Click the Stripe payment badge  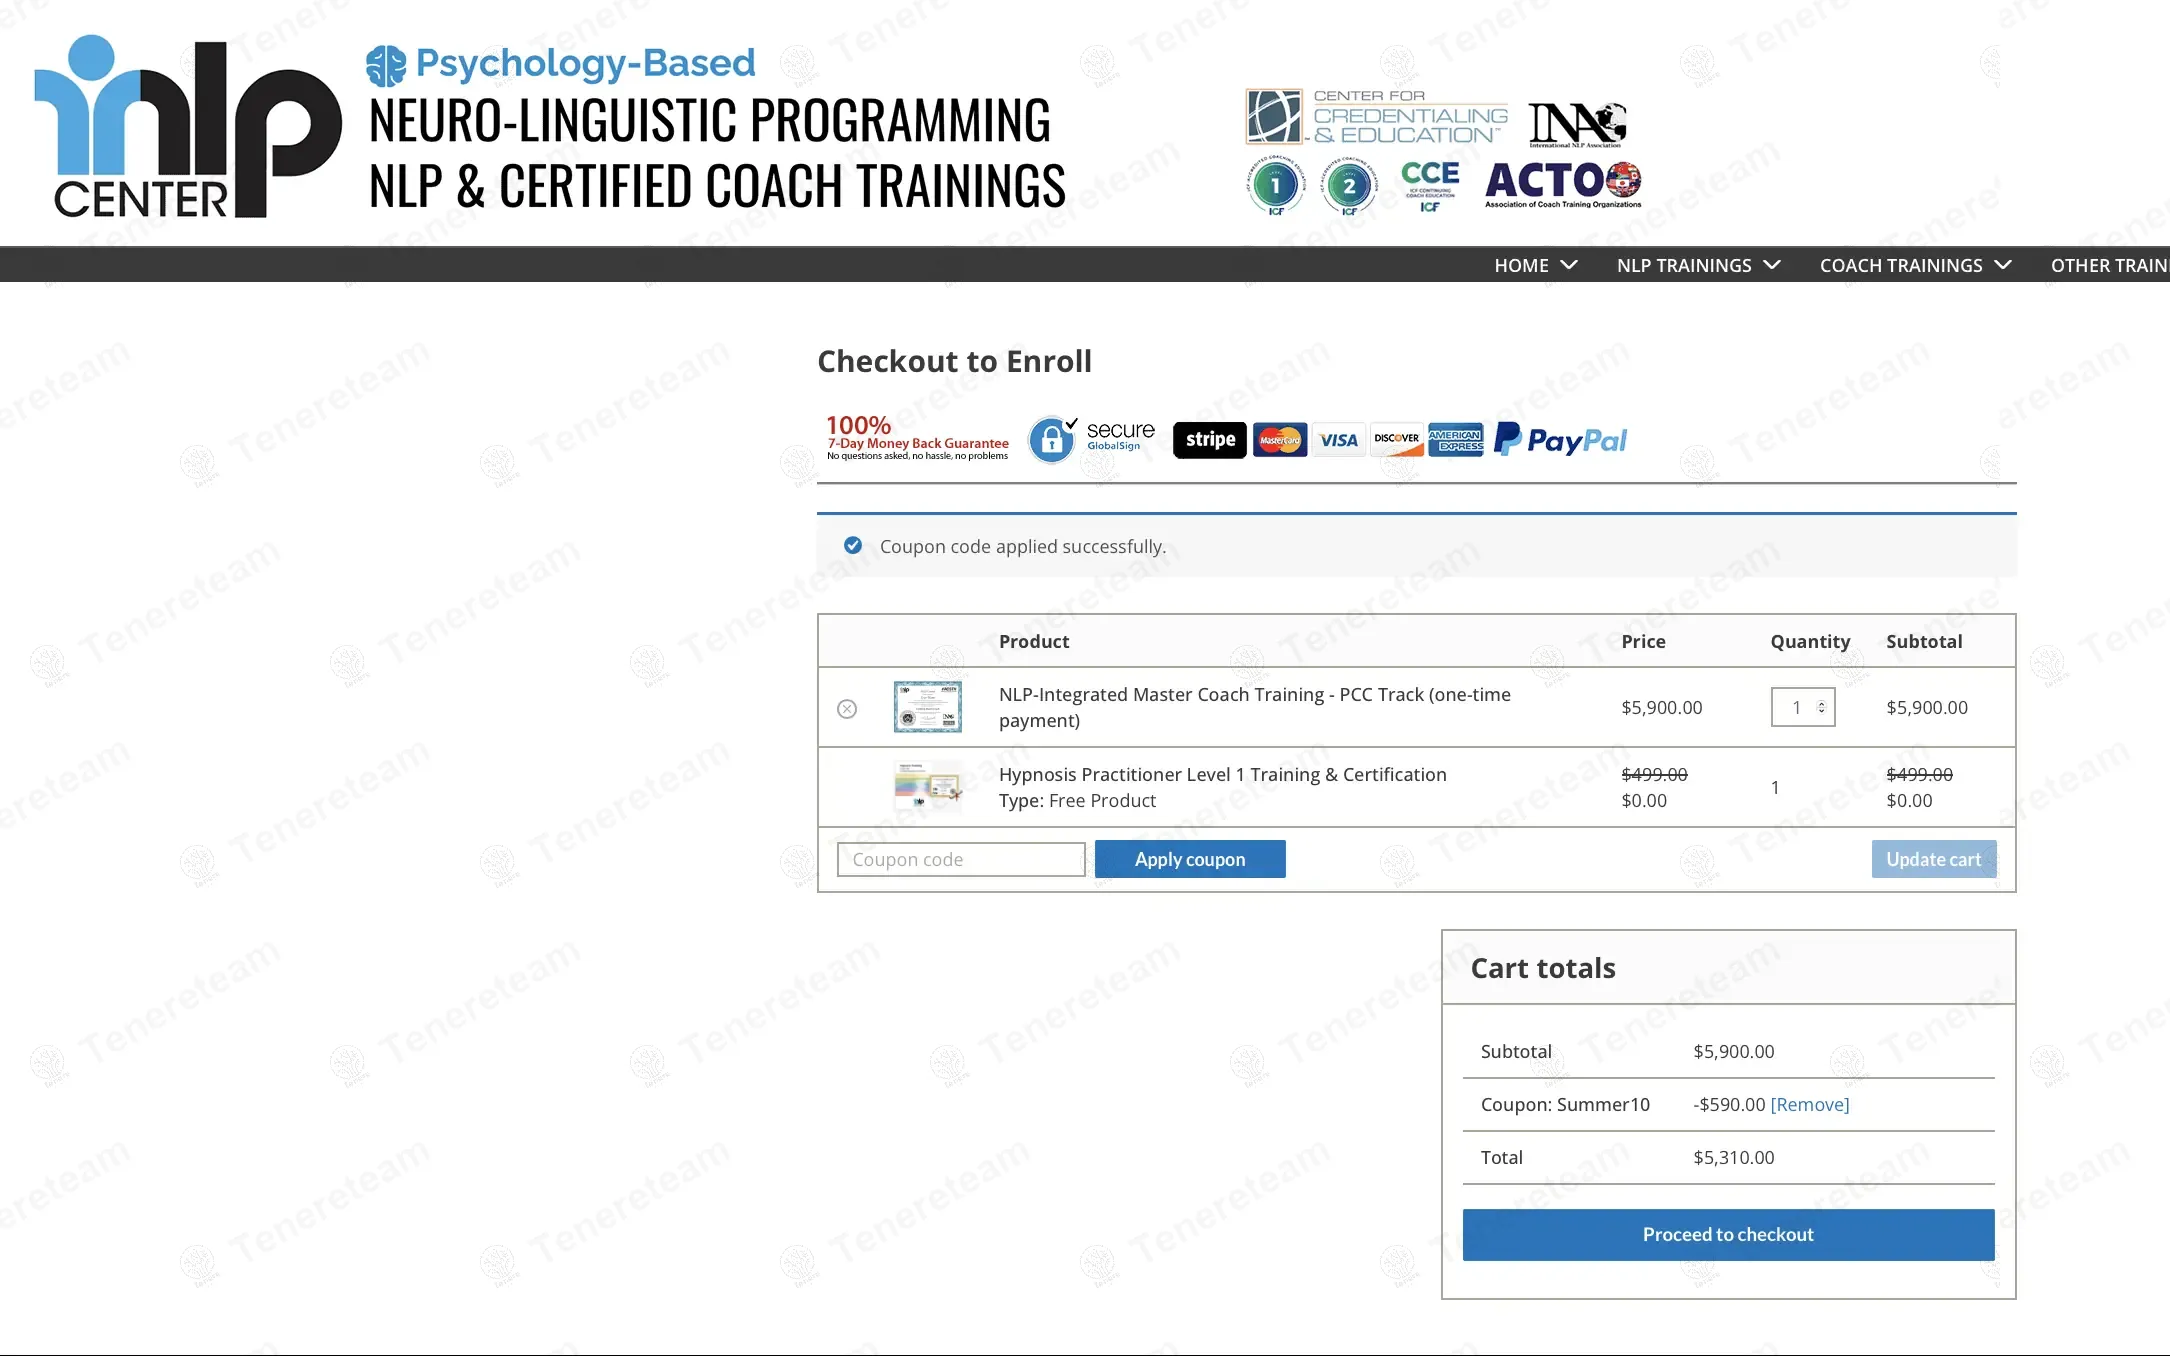pyautogui.click(x=1209, y=440)
